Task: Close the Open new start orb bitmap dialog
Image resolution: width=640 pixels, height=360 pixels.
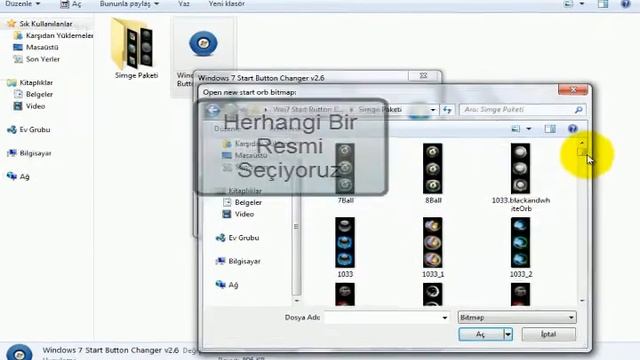Action: tap(573, 90)
